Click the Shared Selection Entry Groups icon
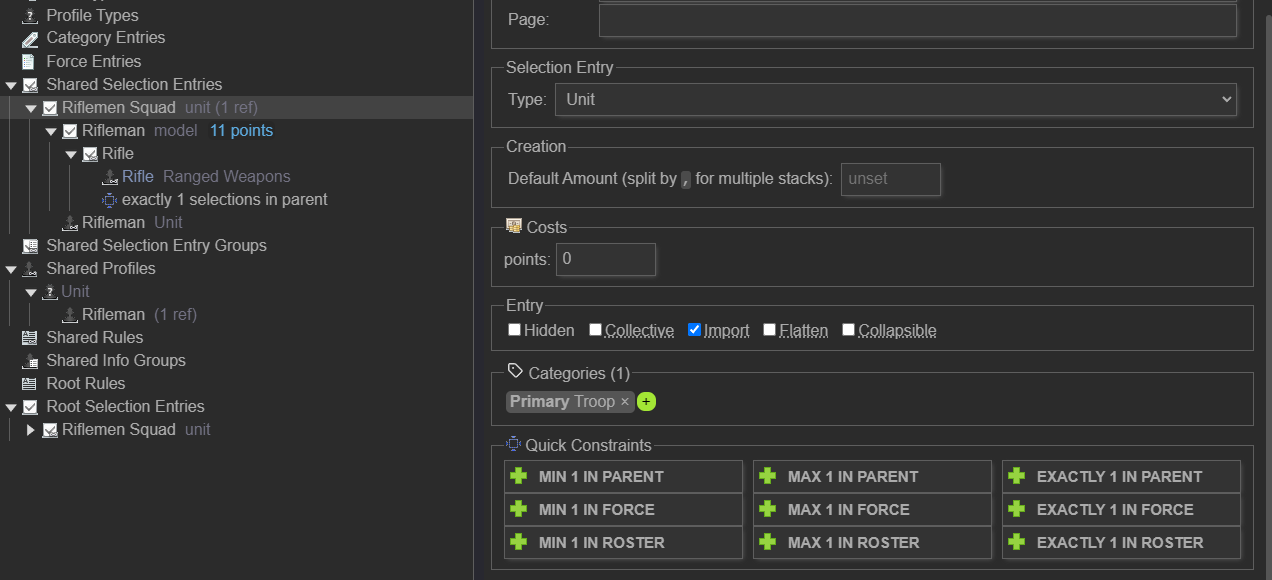 coord(30,246)
